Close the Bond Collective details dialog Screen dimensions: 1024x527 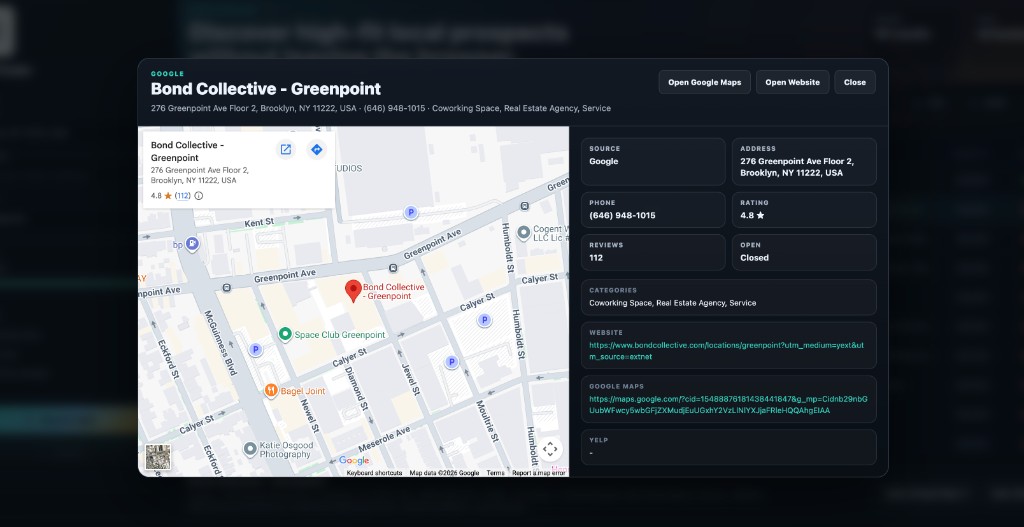855,82
